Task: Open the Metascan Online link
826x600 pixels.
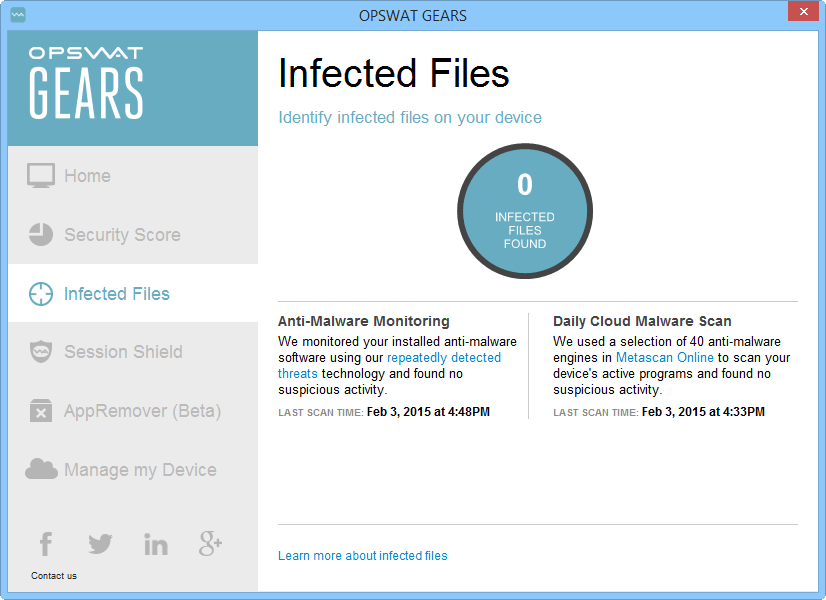Action: [665, 358]
